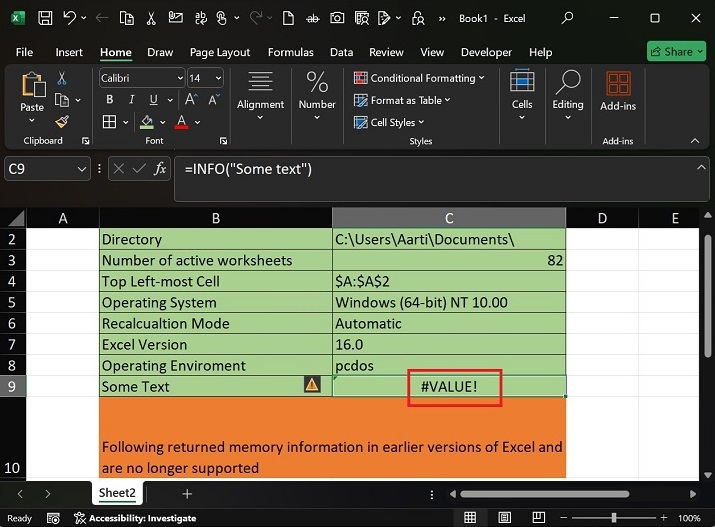Click the Cut scissors icon in Clipboard
The height and width of the screenshot is (527, 715).
coord(62,79)
